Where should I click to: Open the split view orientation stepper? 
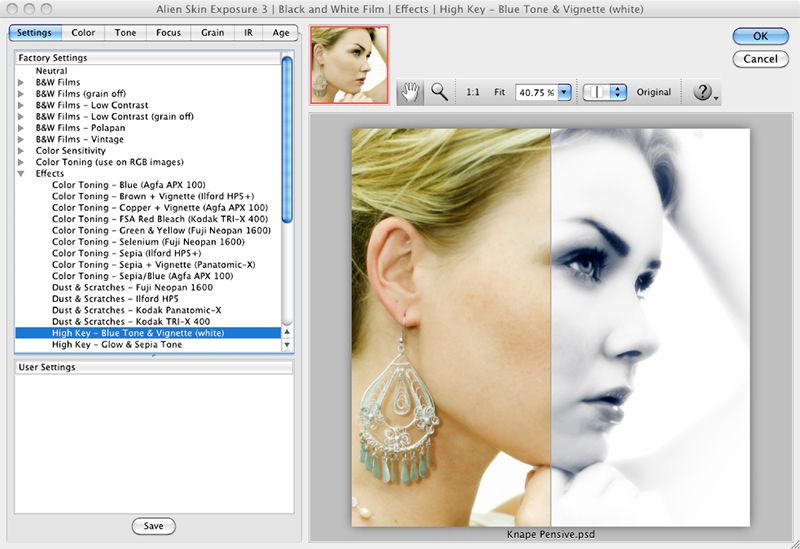point(618,92)
